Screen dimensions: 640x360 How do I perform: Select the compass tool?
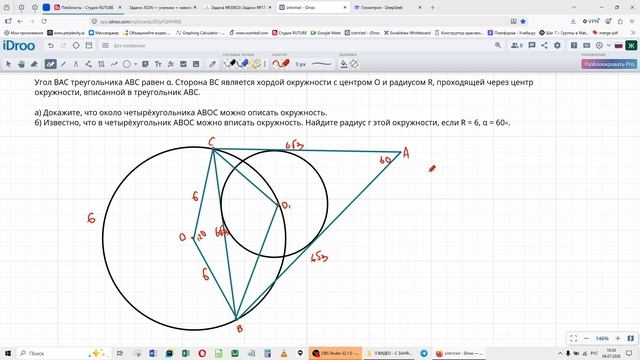coord(76,64)
